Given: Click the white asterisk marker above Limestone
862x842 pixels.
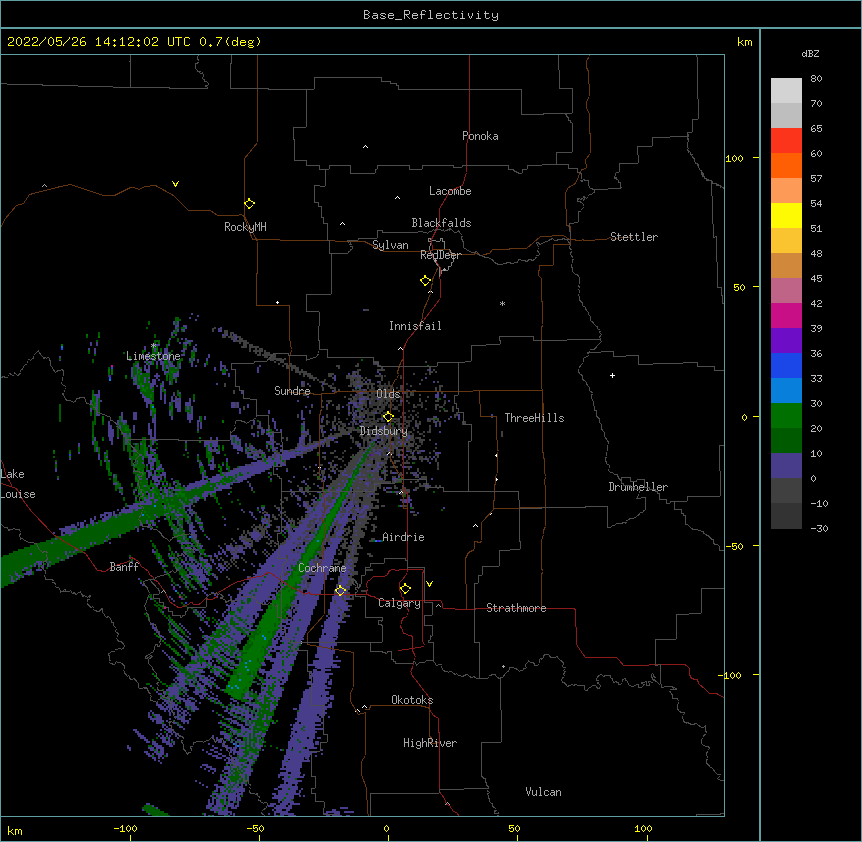Looking at the screenshot, I should pyautogui.click(x=154, y=346).
